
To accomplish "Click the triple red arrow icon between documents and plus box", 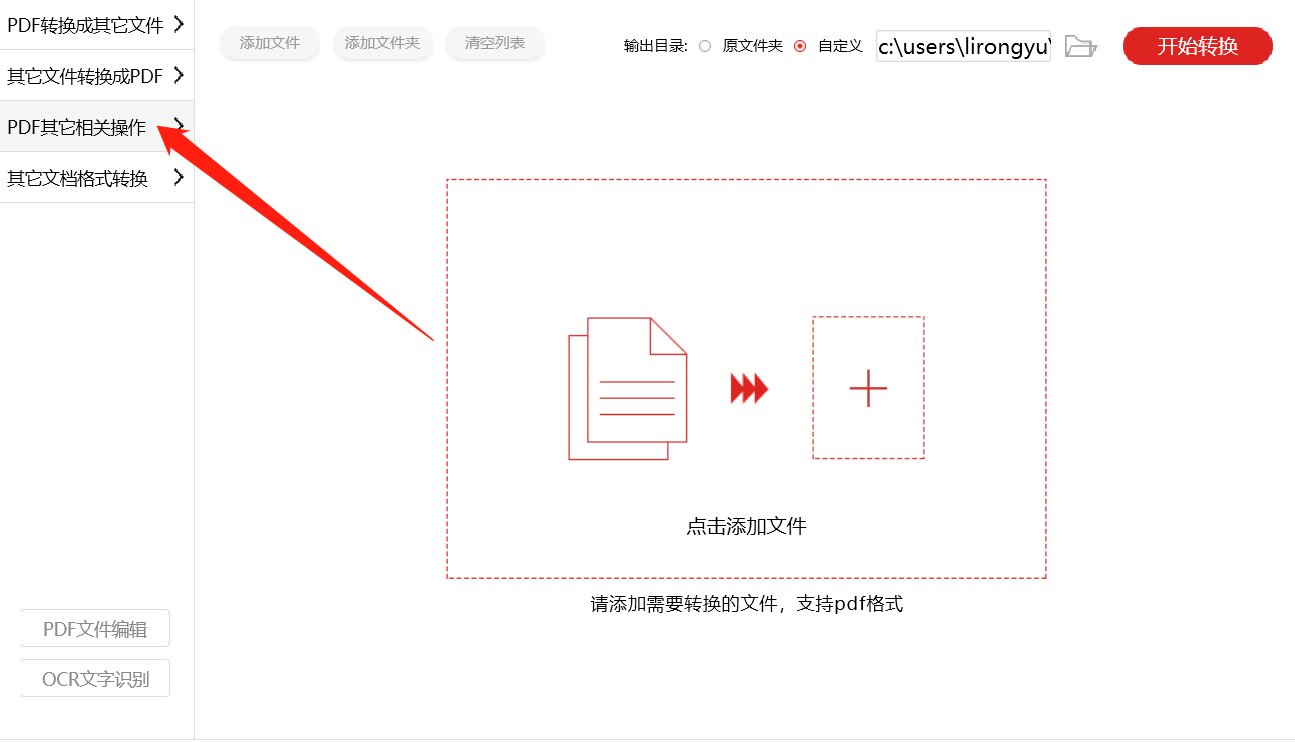I will coord(748,388).
